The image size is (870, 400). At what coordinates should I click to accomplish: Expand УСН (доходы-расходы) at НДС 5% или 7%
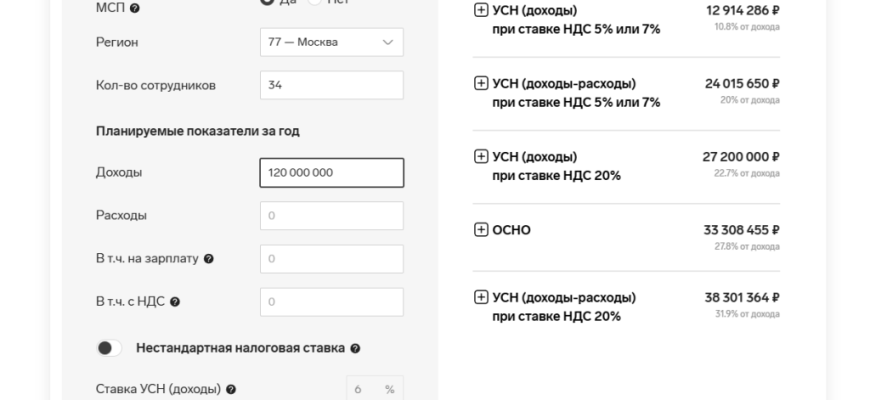coord(480,84)
